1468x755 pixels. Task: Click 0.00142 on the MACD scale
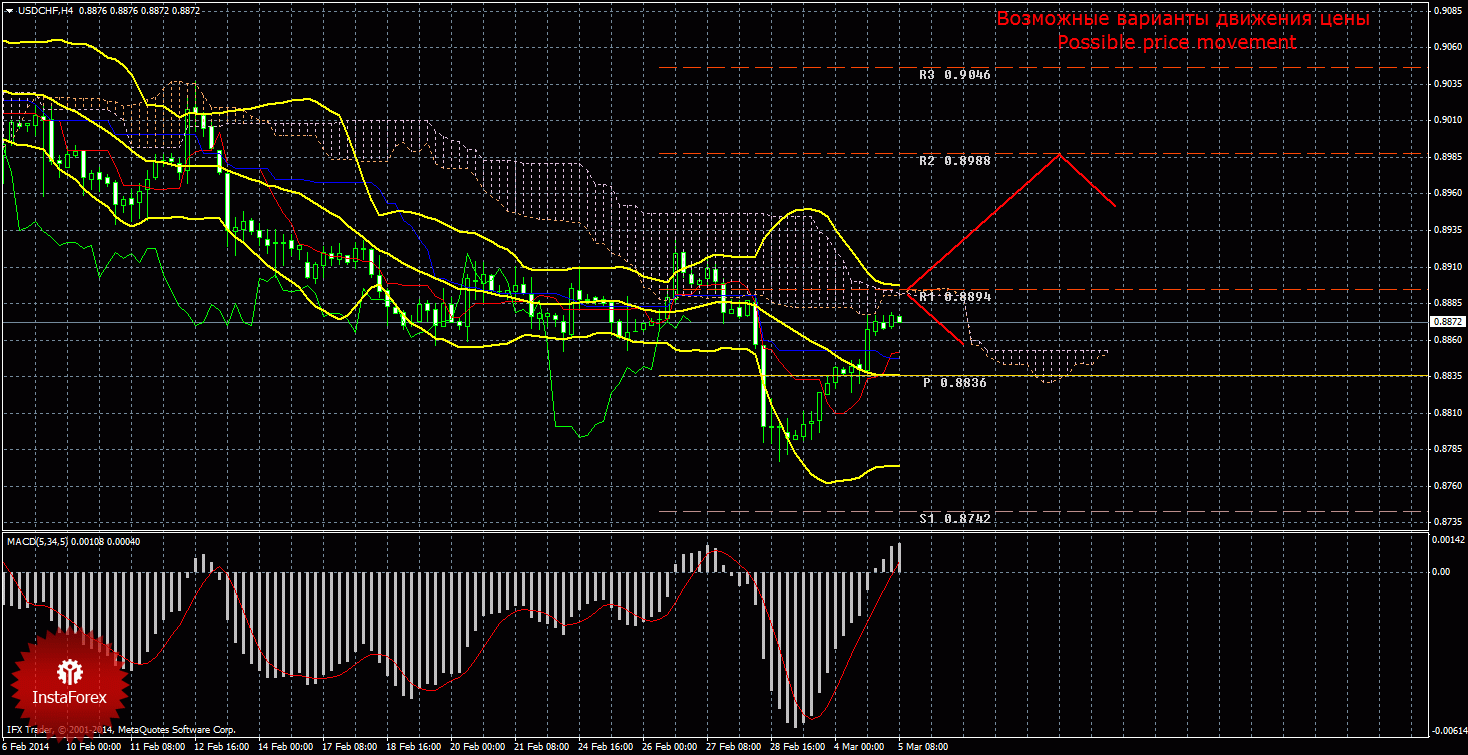point(1447,540)
